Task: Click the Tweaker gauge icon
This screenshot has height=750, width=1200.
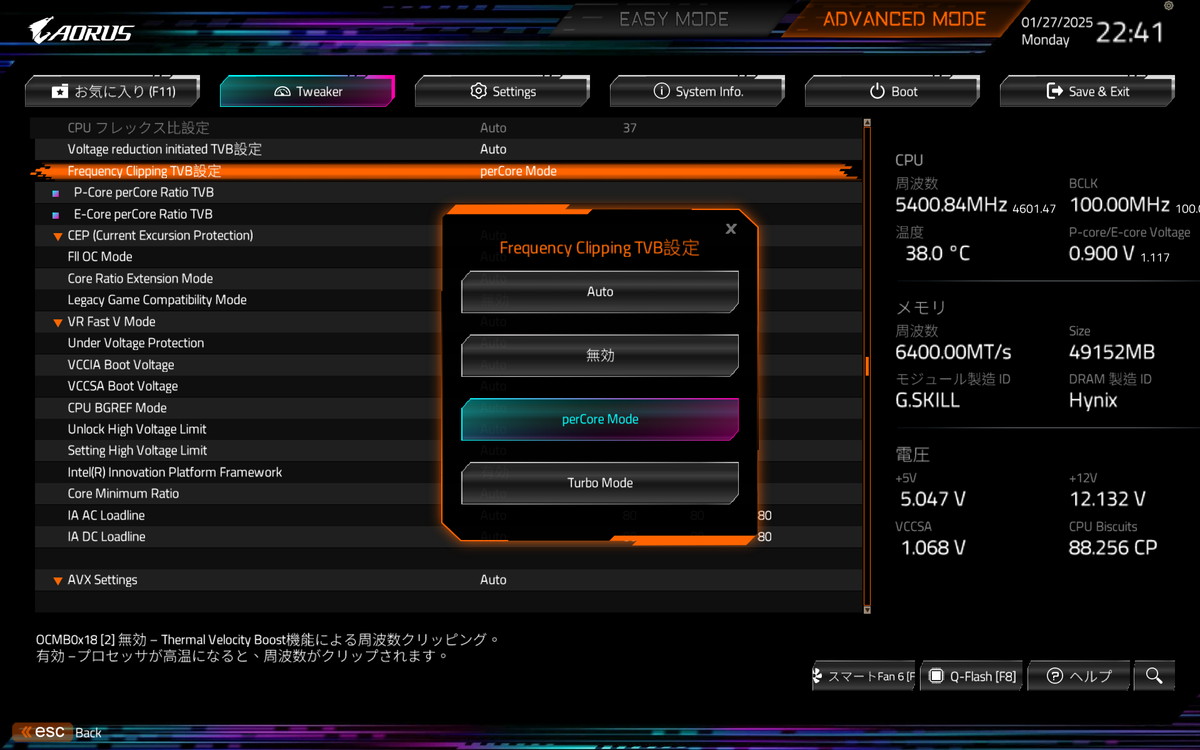Action: pyautogui.click(x=281, y=91)
